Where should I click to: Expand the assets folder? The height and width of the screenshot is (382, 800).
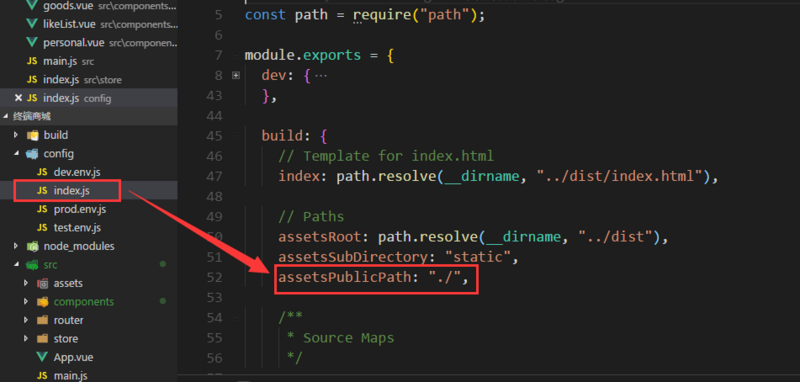(26, 283)
